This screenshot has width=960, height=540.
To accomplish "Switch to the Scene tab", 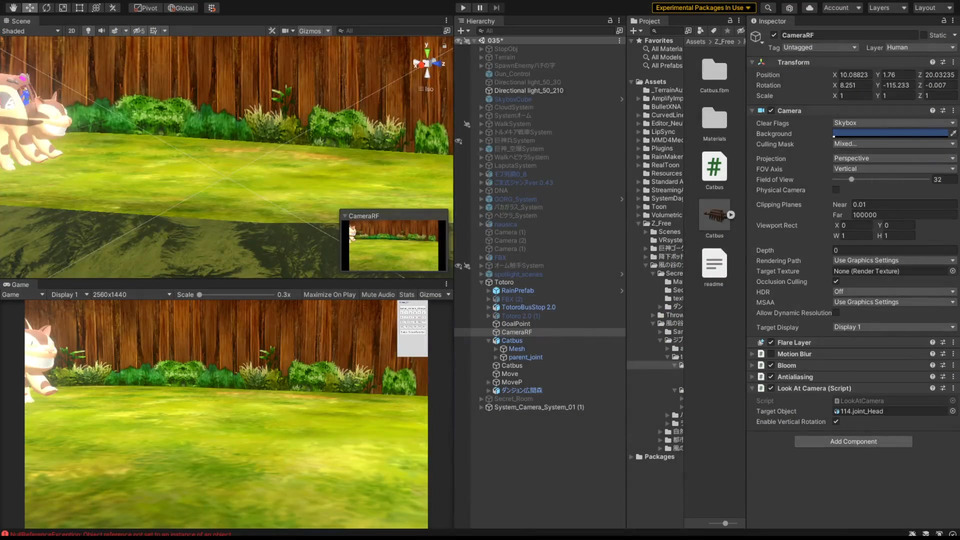I will pyautogui.click(x=17, y=21).
